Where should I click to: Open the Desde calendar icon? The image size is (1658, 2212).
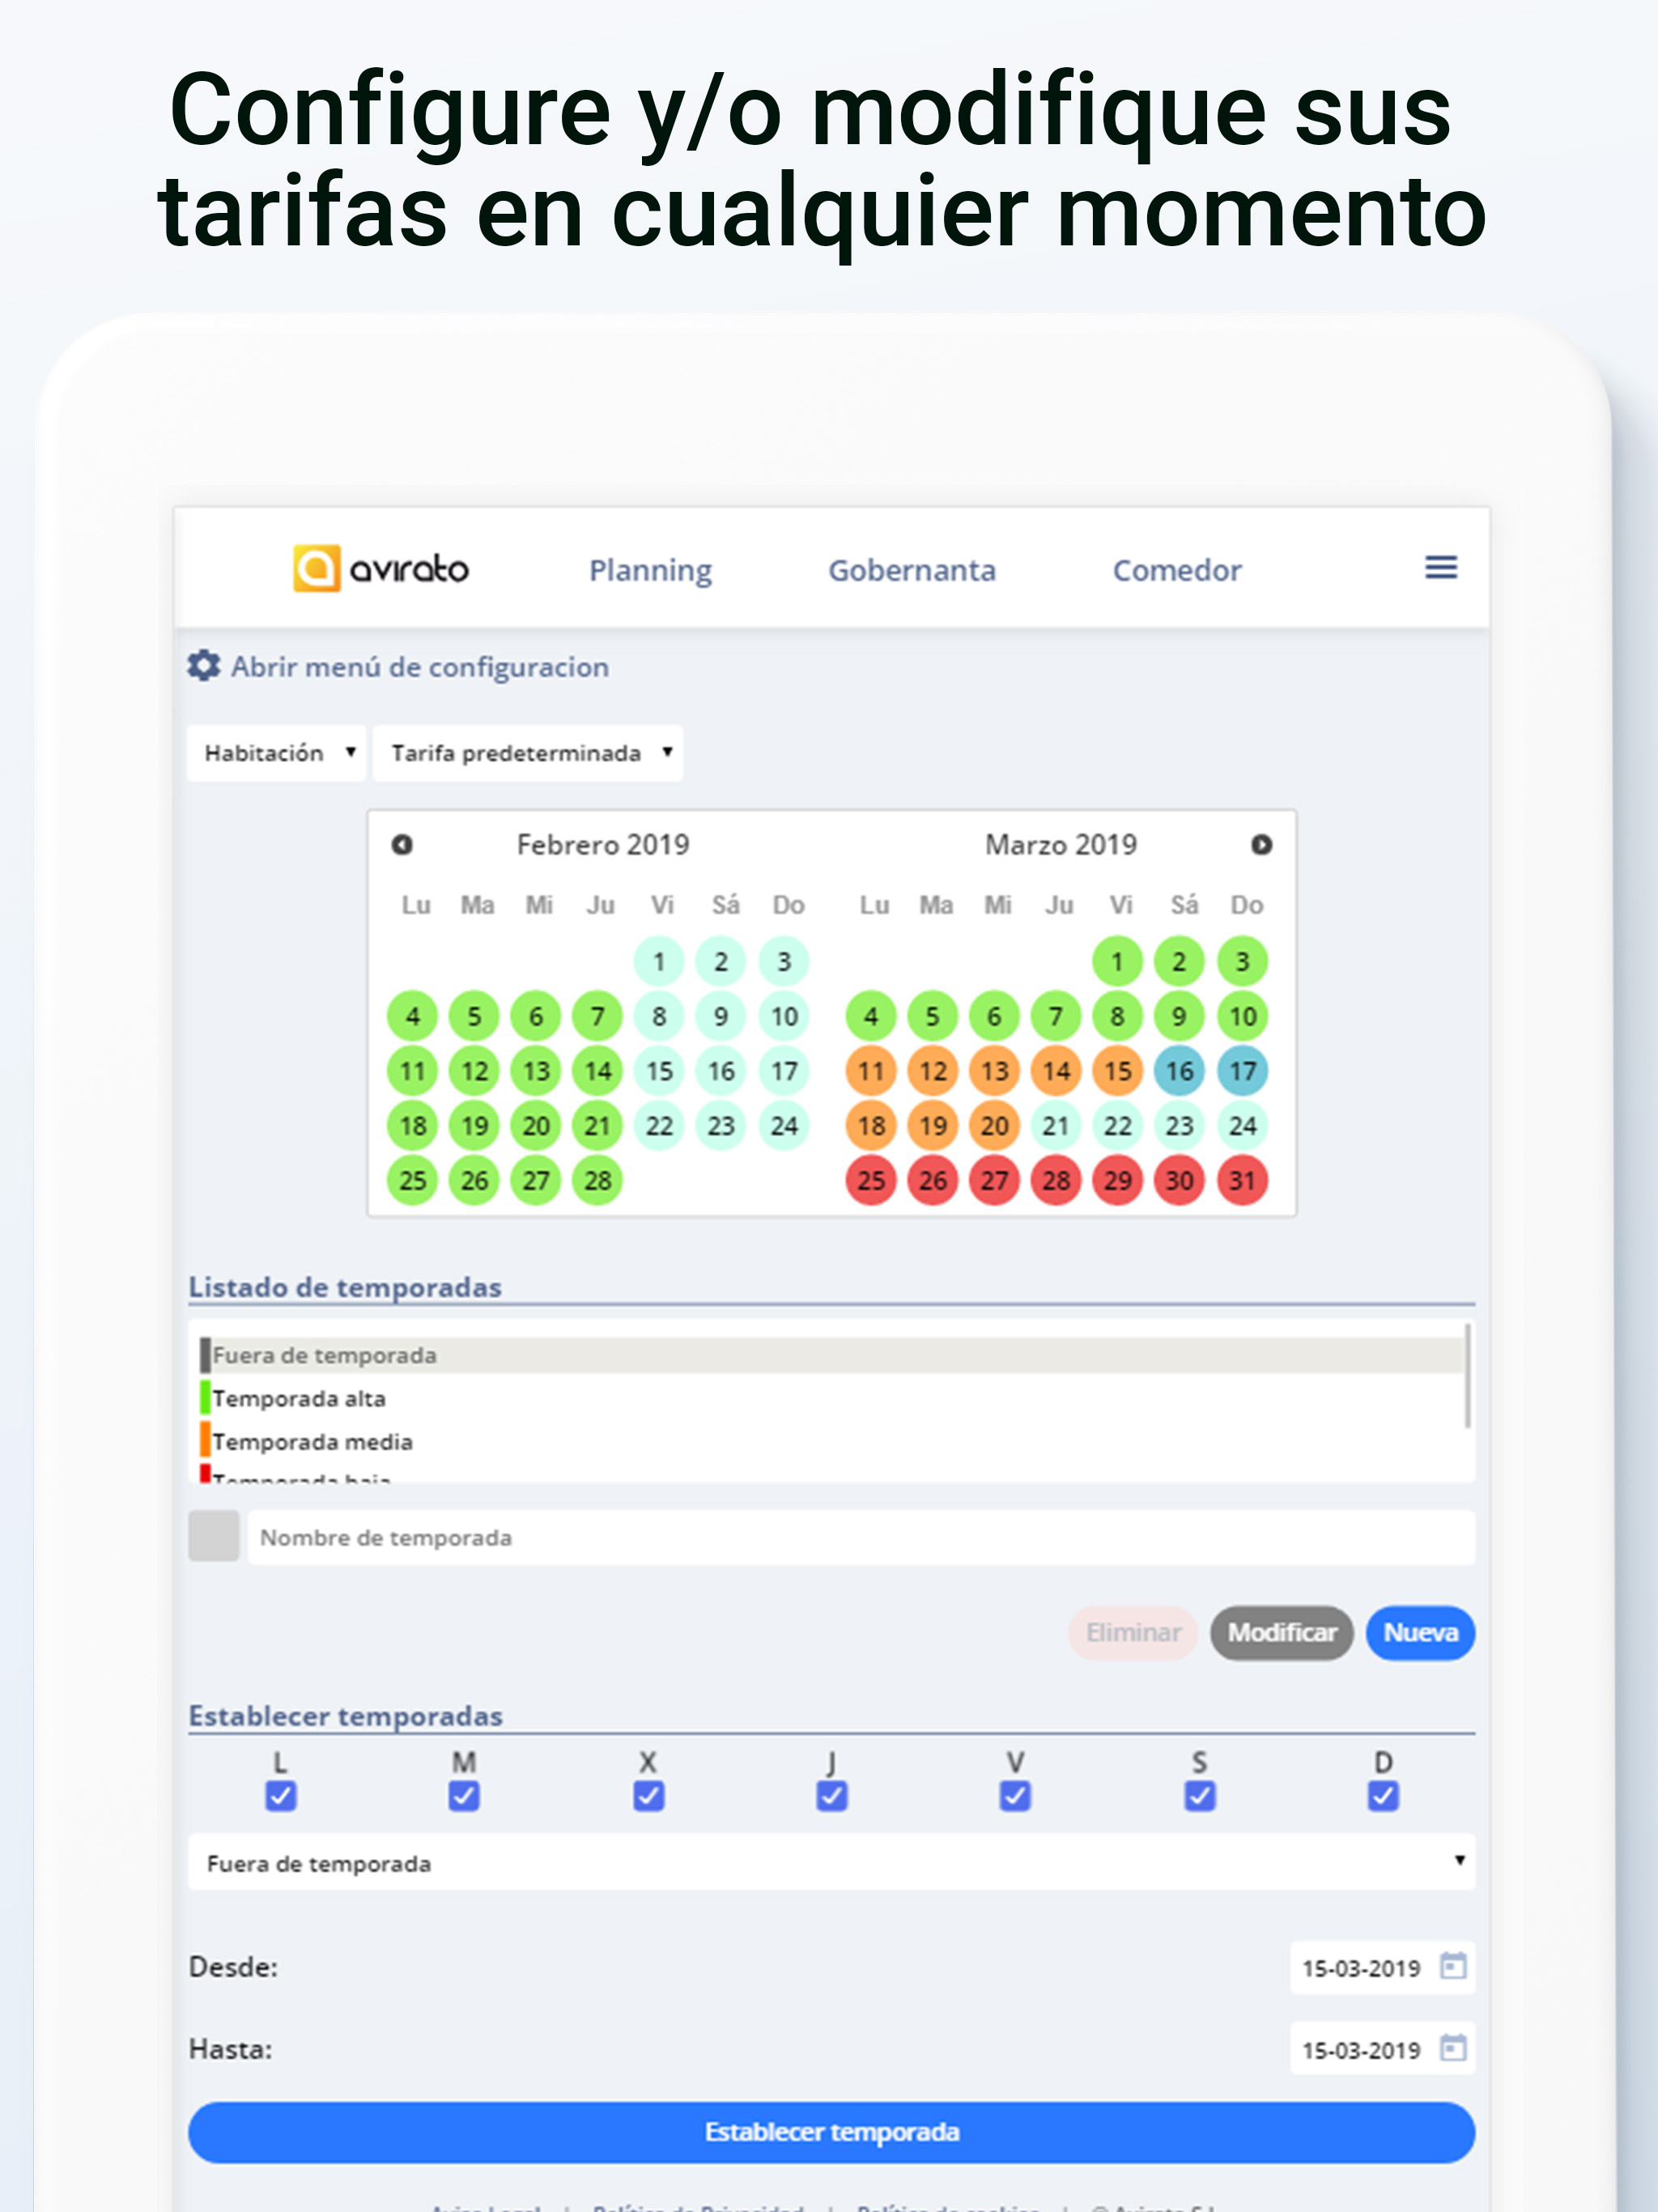point(1452,1967)
